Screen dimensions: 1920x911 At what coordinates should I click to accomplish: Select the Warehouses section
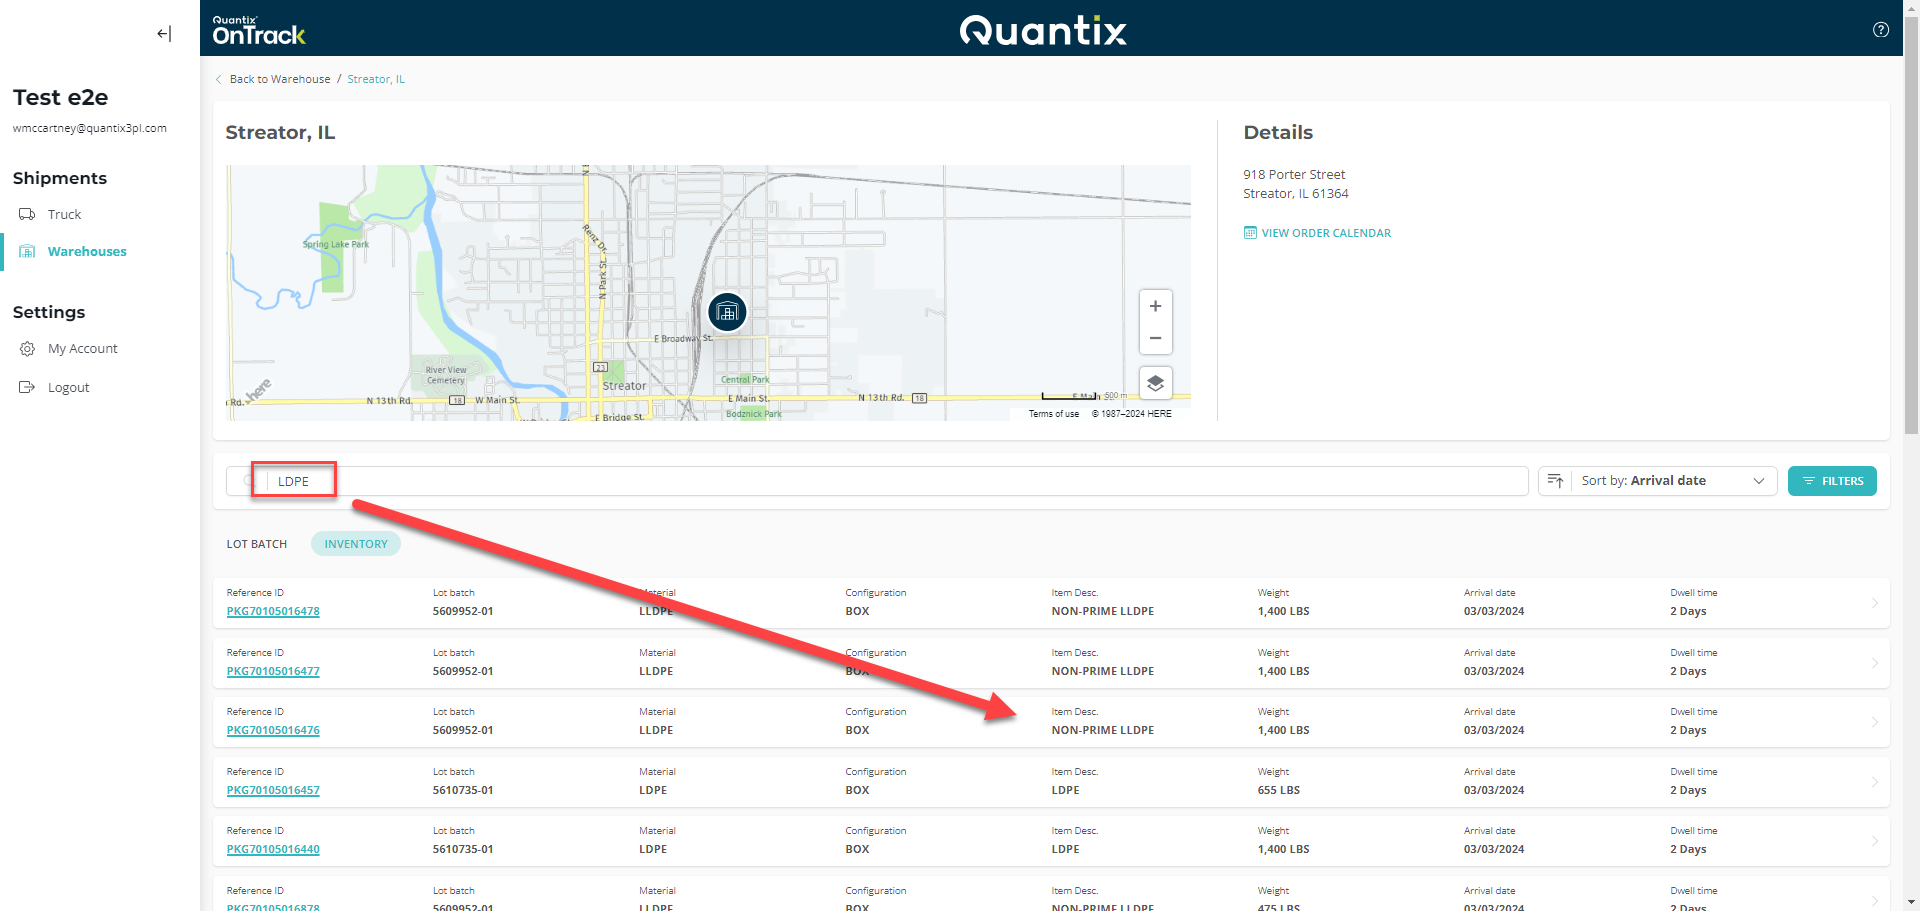click(x=87, y=251)
